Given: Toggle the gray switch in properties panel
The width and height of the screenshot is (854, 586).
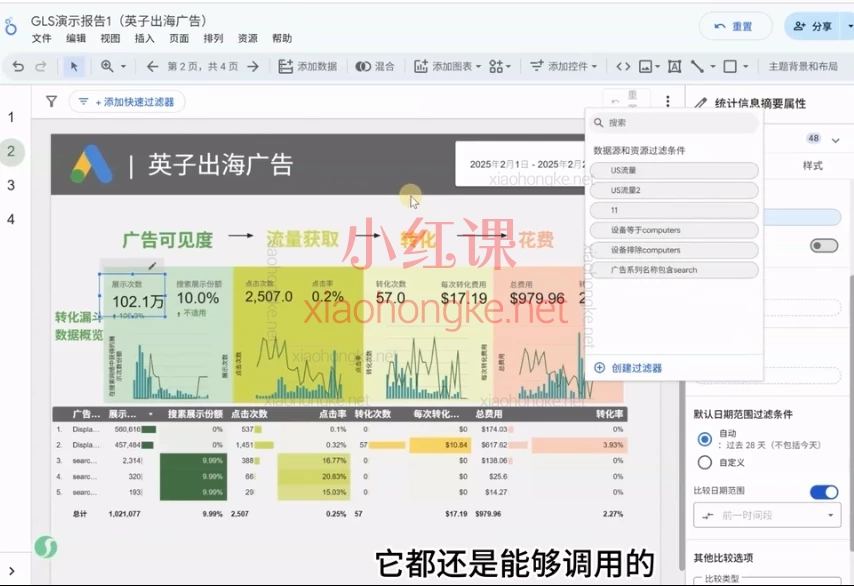Looking at the screenshot, I should pos(824,246).
